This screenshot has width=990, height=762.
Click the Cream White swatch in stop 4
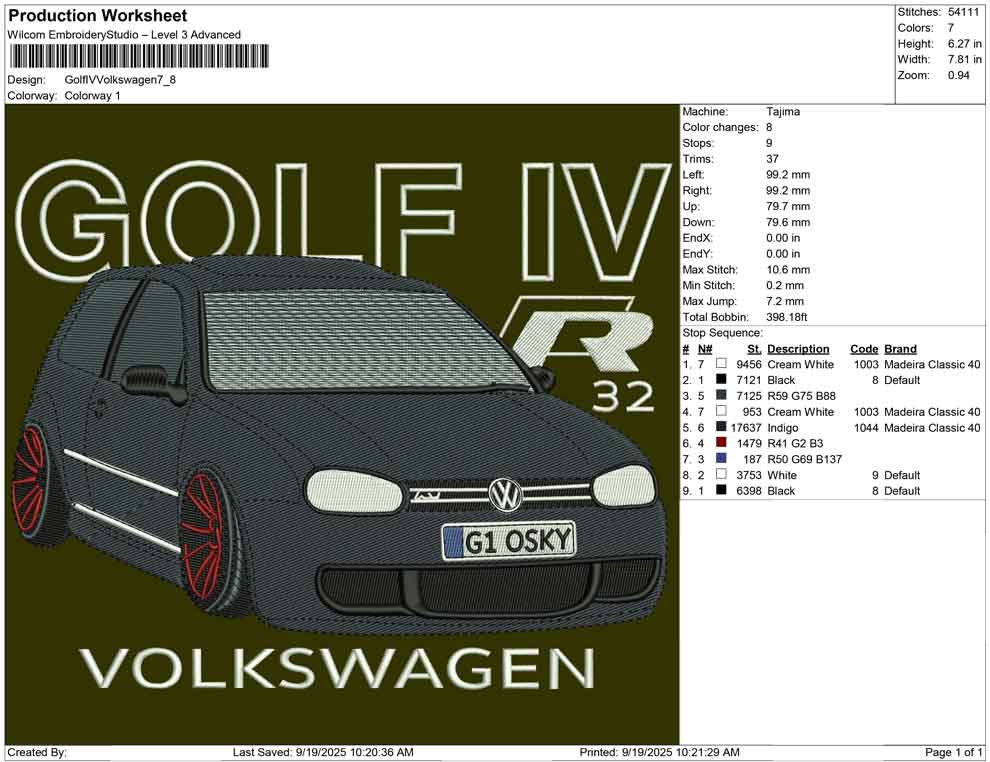[721, 411]
